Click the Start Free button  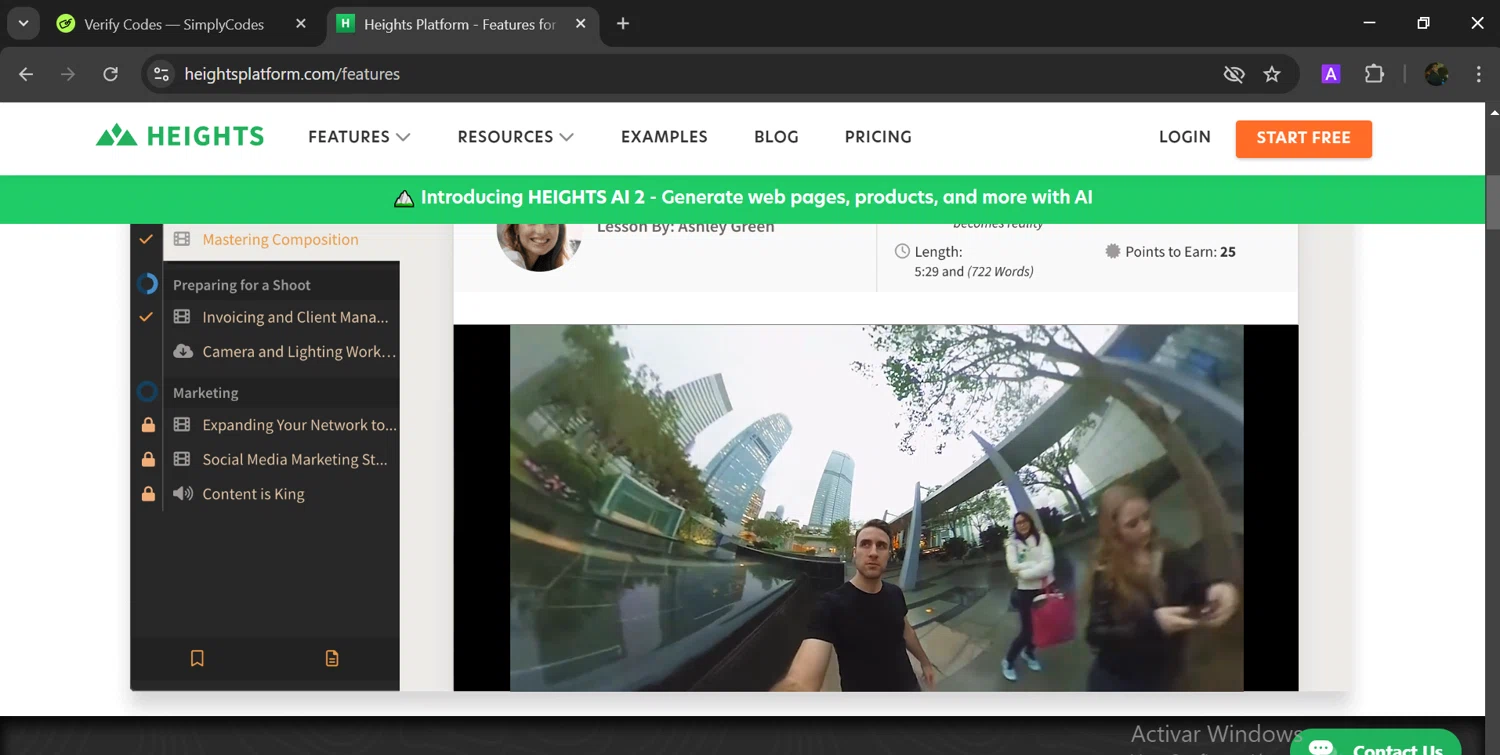[1303, 138]
